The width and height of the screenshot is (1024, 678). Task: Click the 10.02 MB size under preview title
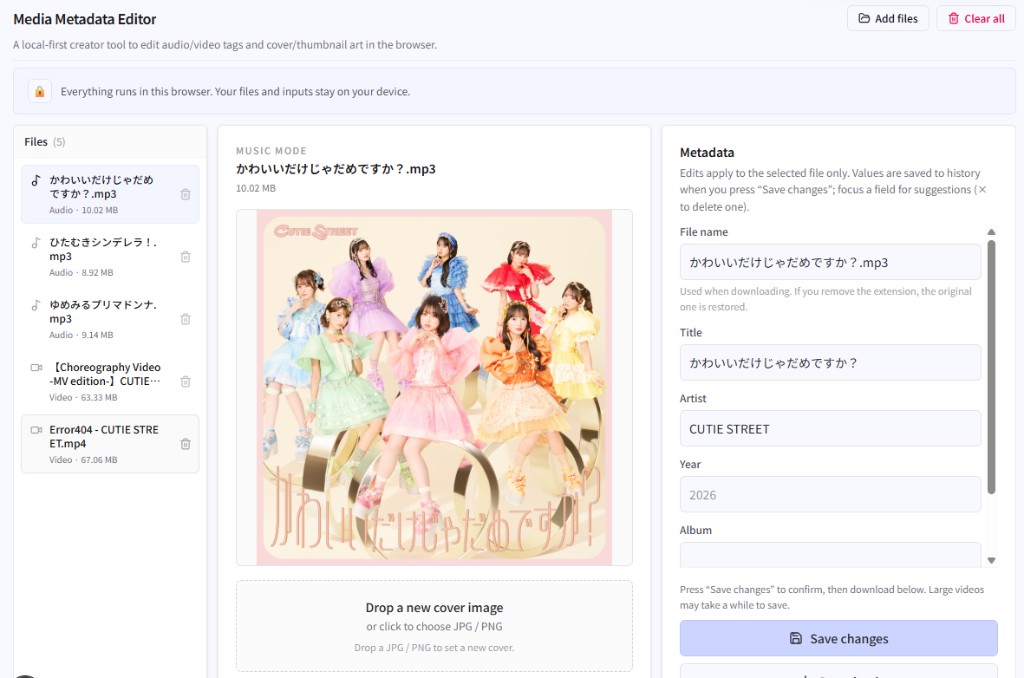[x=256, y=188]
